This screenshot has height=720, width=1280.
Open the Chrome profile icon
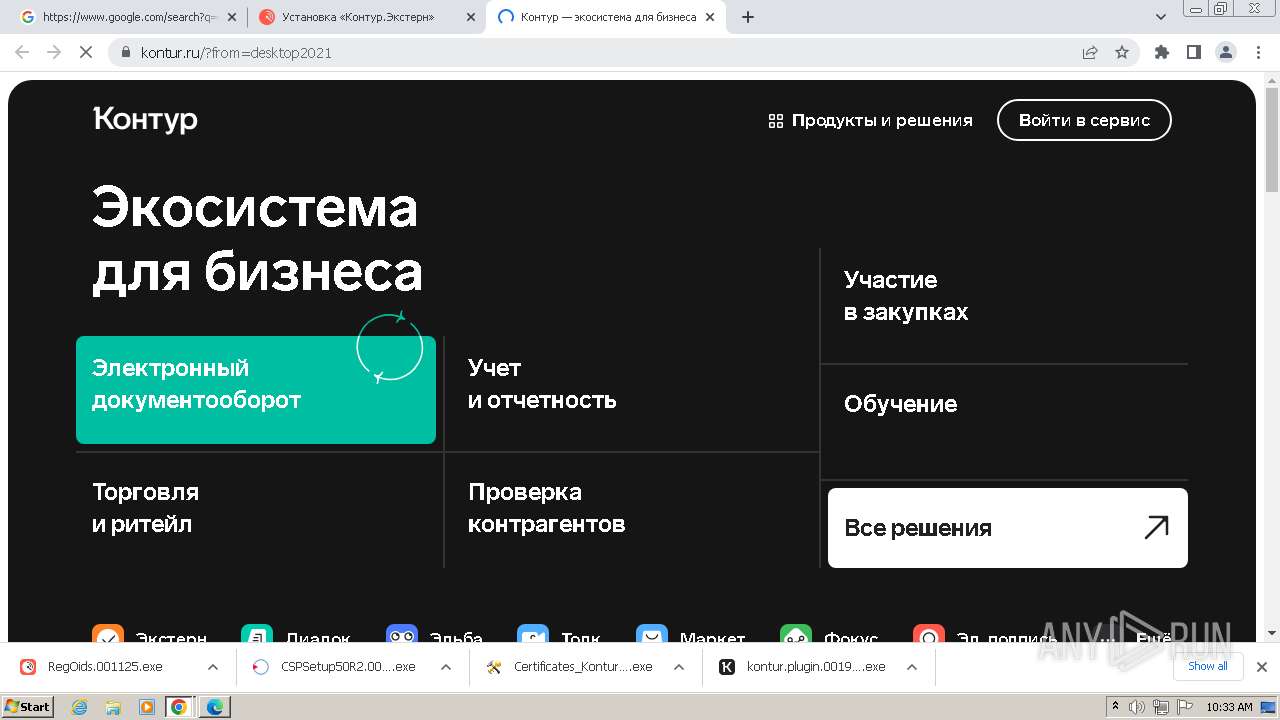[x=1225, y=52]
